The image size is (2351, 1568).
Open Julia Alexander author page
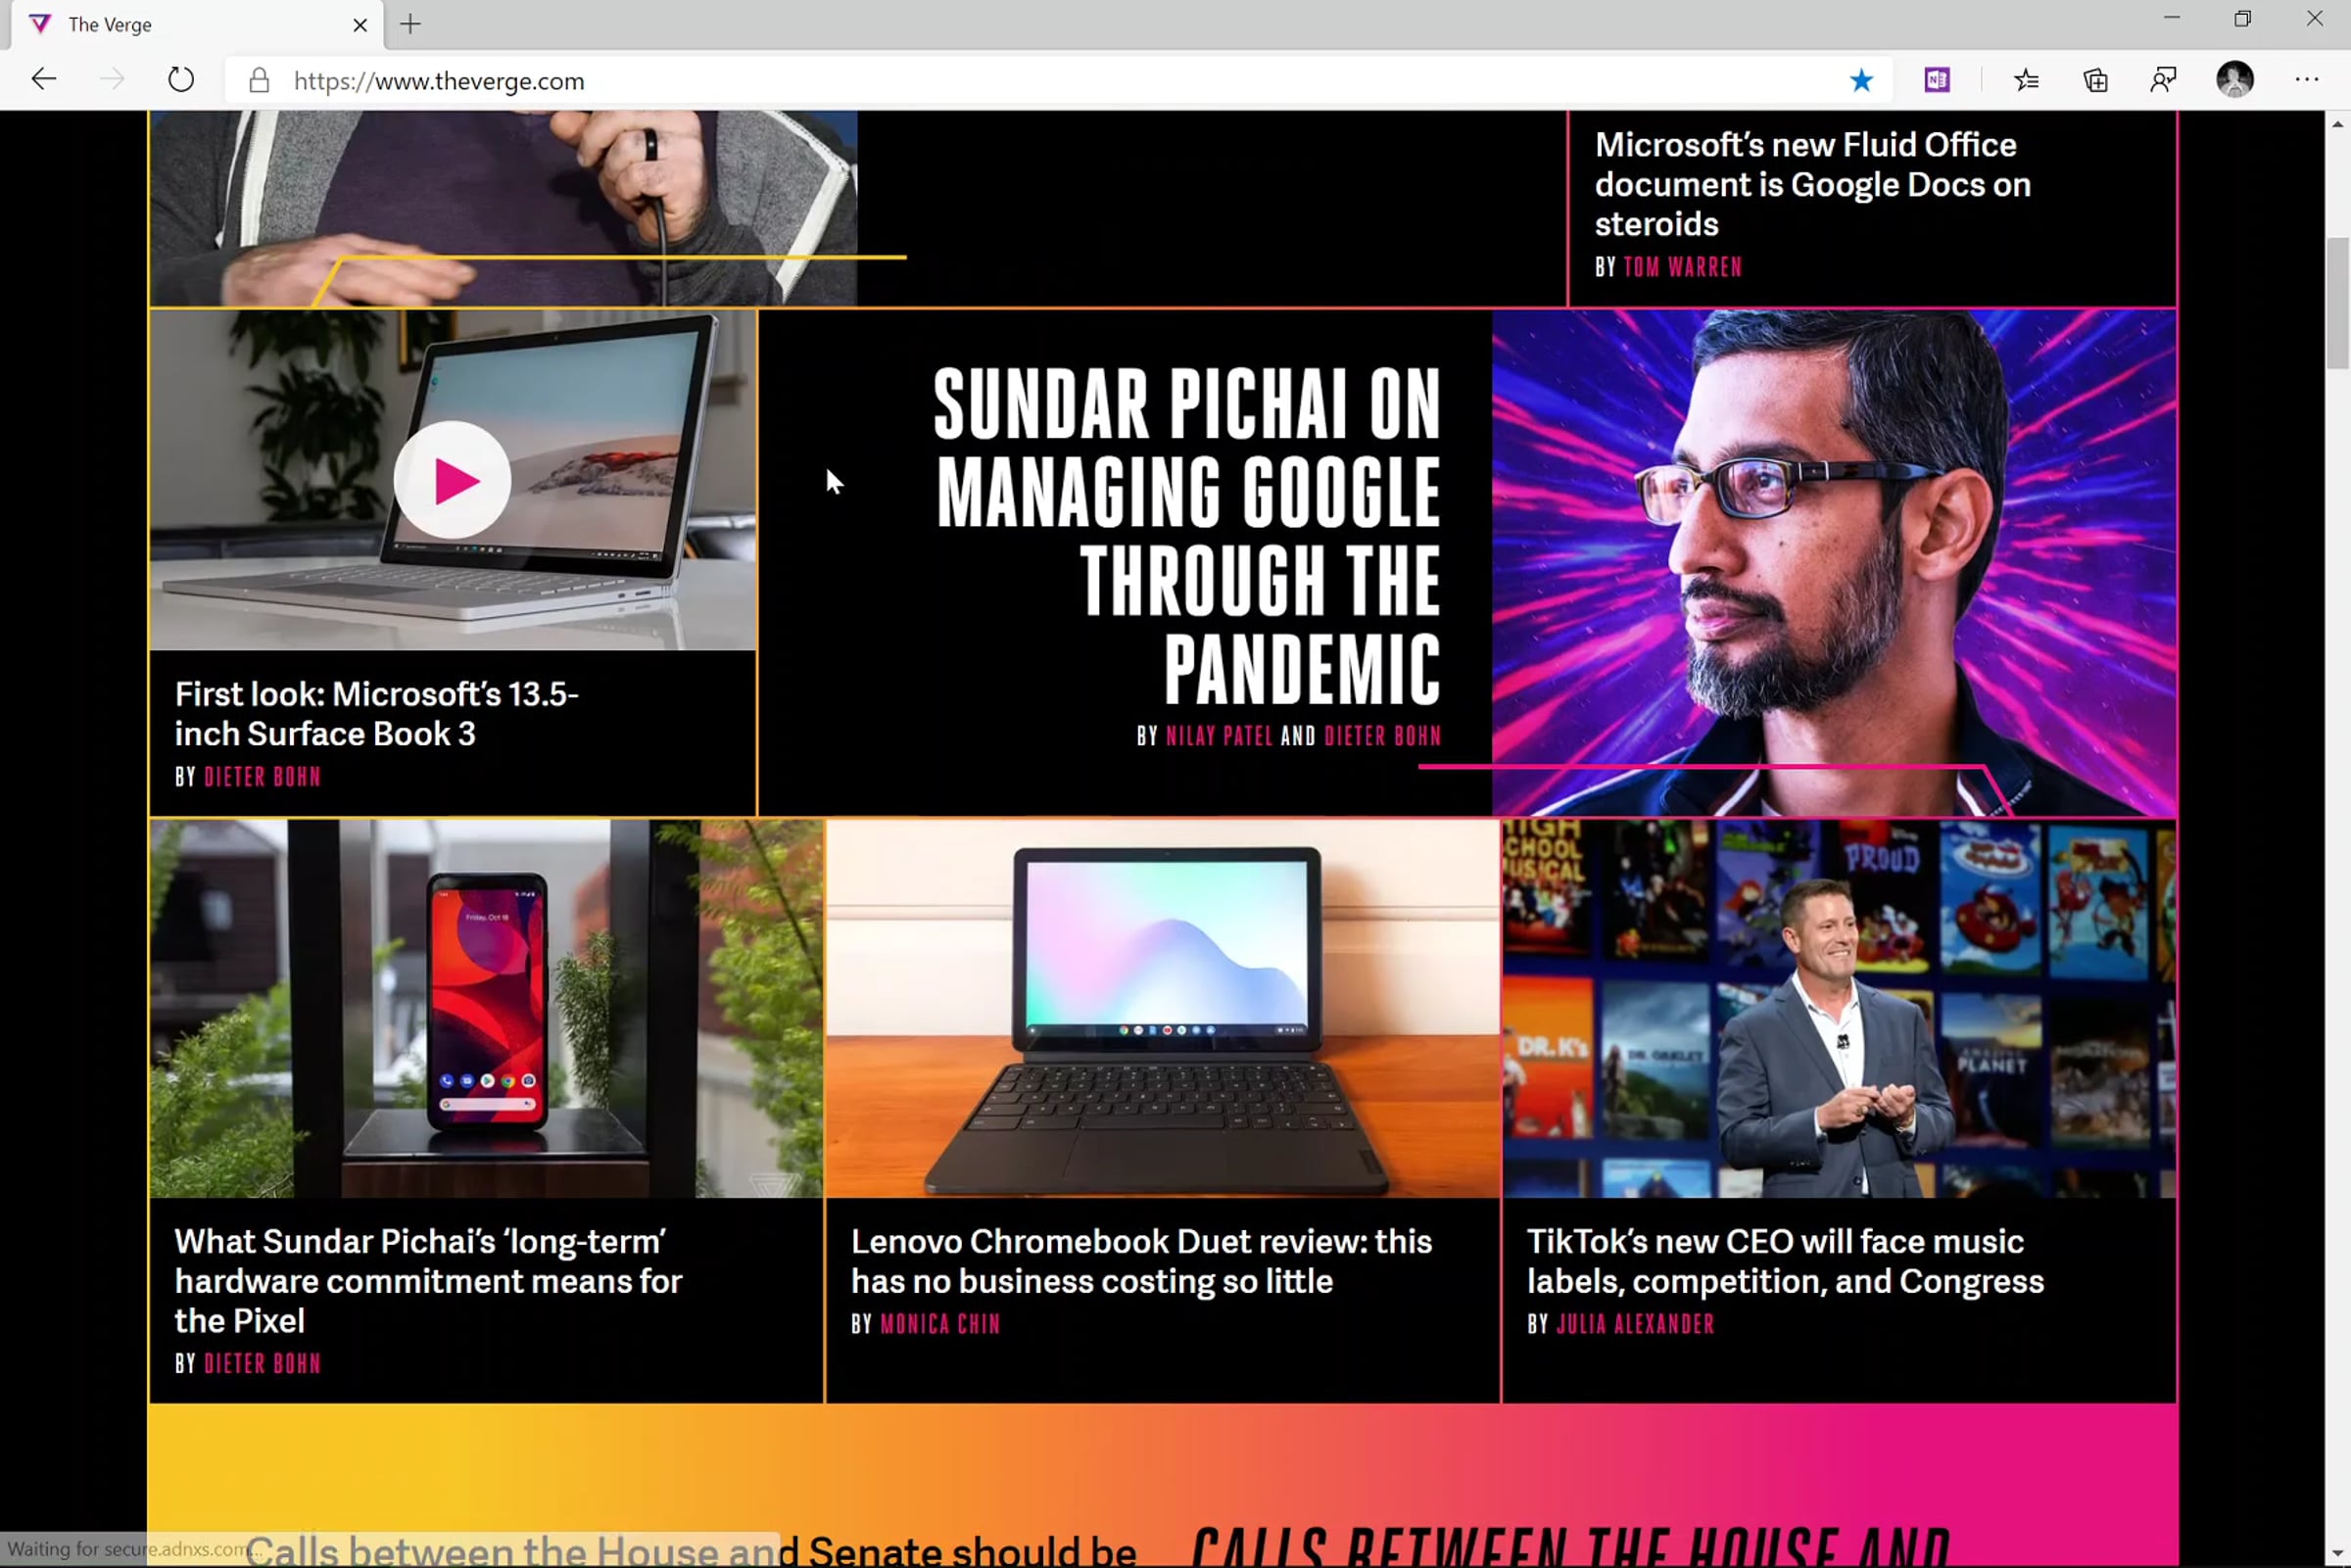coord(1635,1324)
